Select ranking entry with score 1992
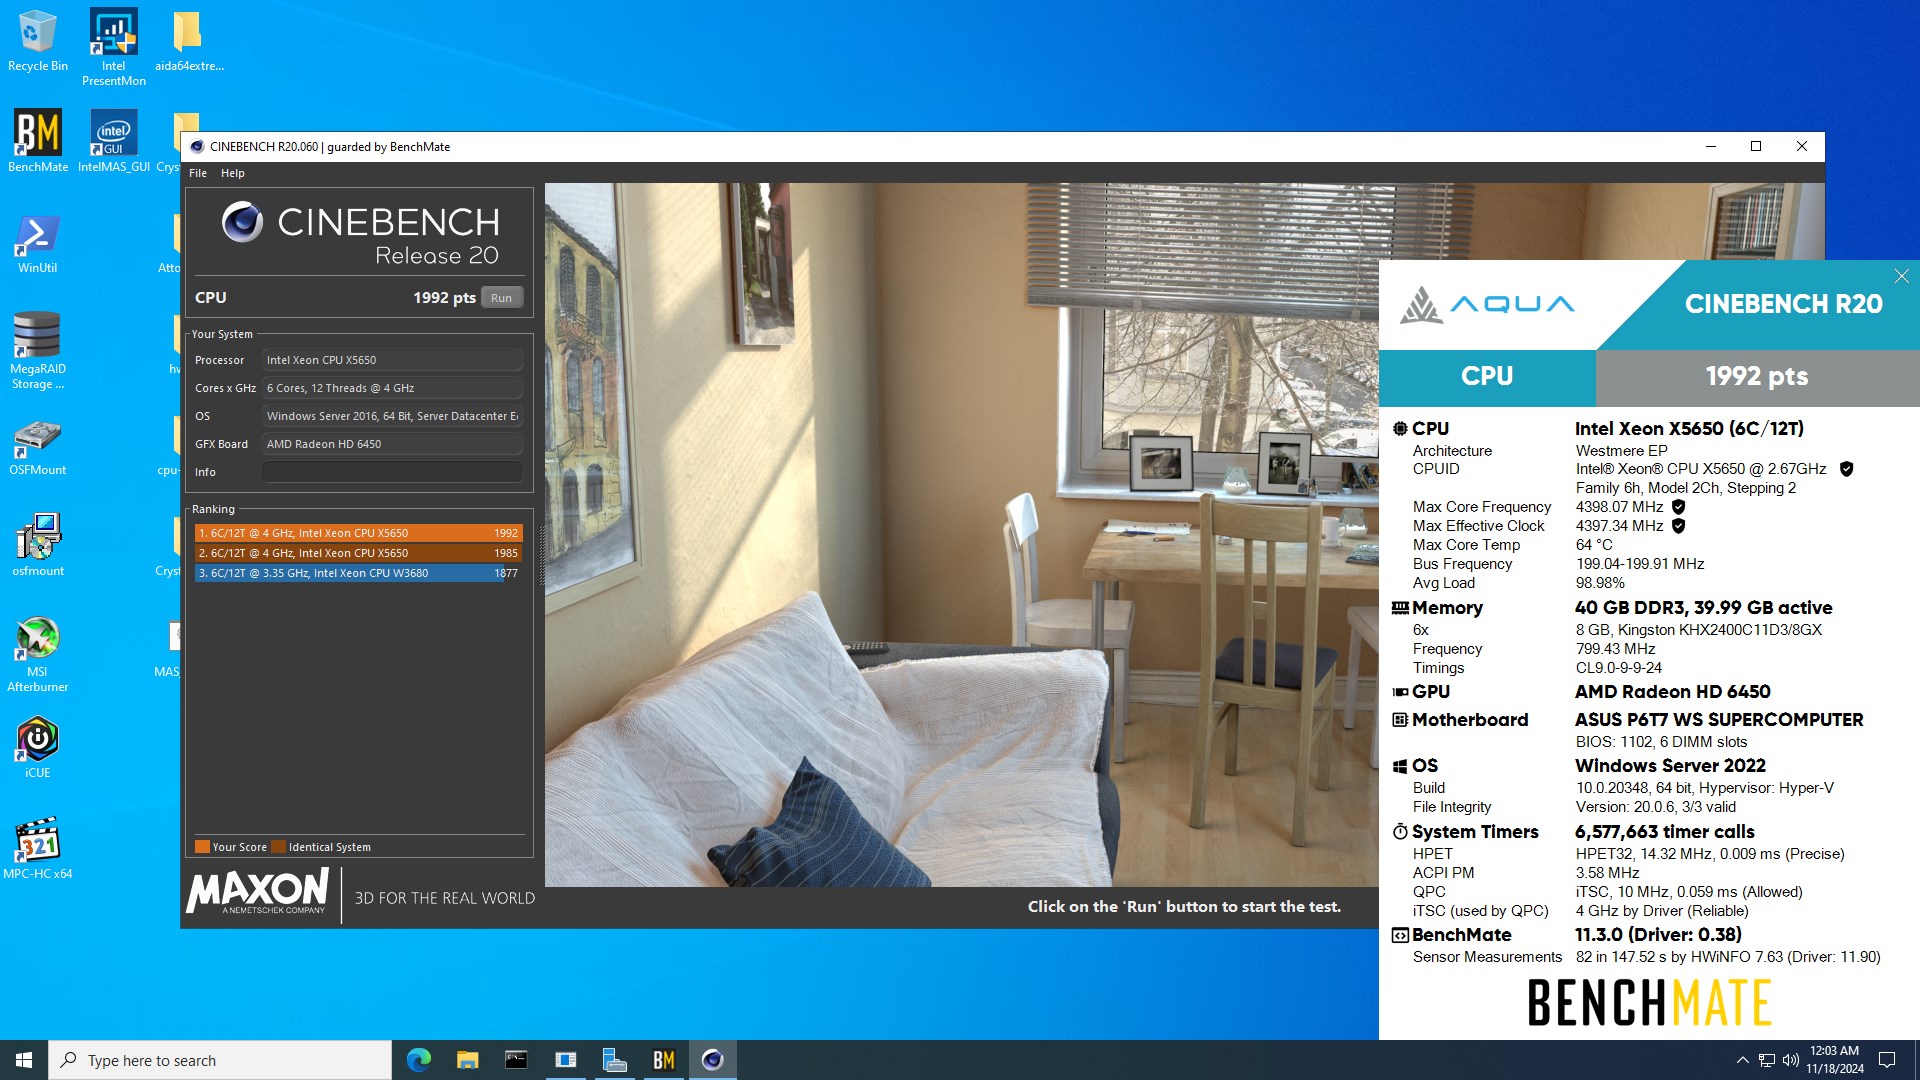Screen dimensions: 1920x1080 (x=358, y=533)
